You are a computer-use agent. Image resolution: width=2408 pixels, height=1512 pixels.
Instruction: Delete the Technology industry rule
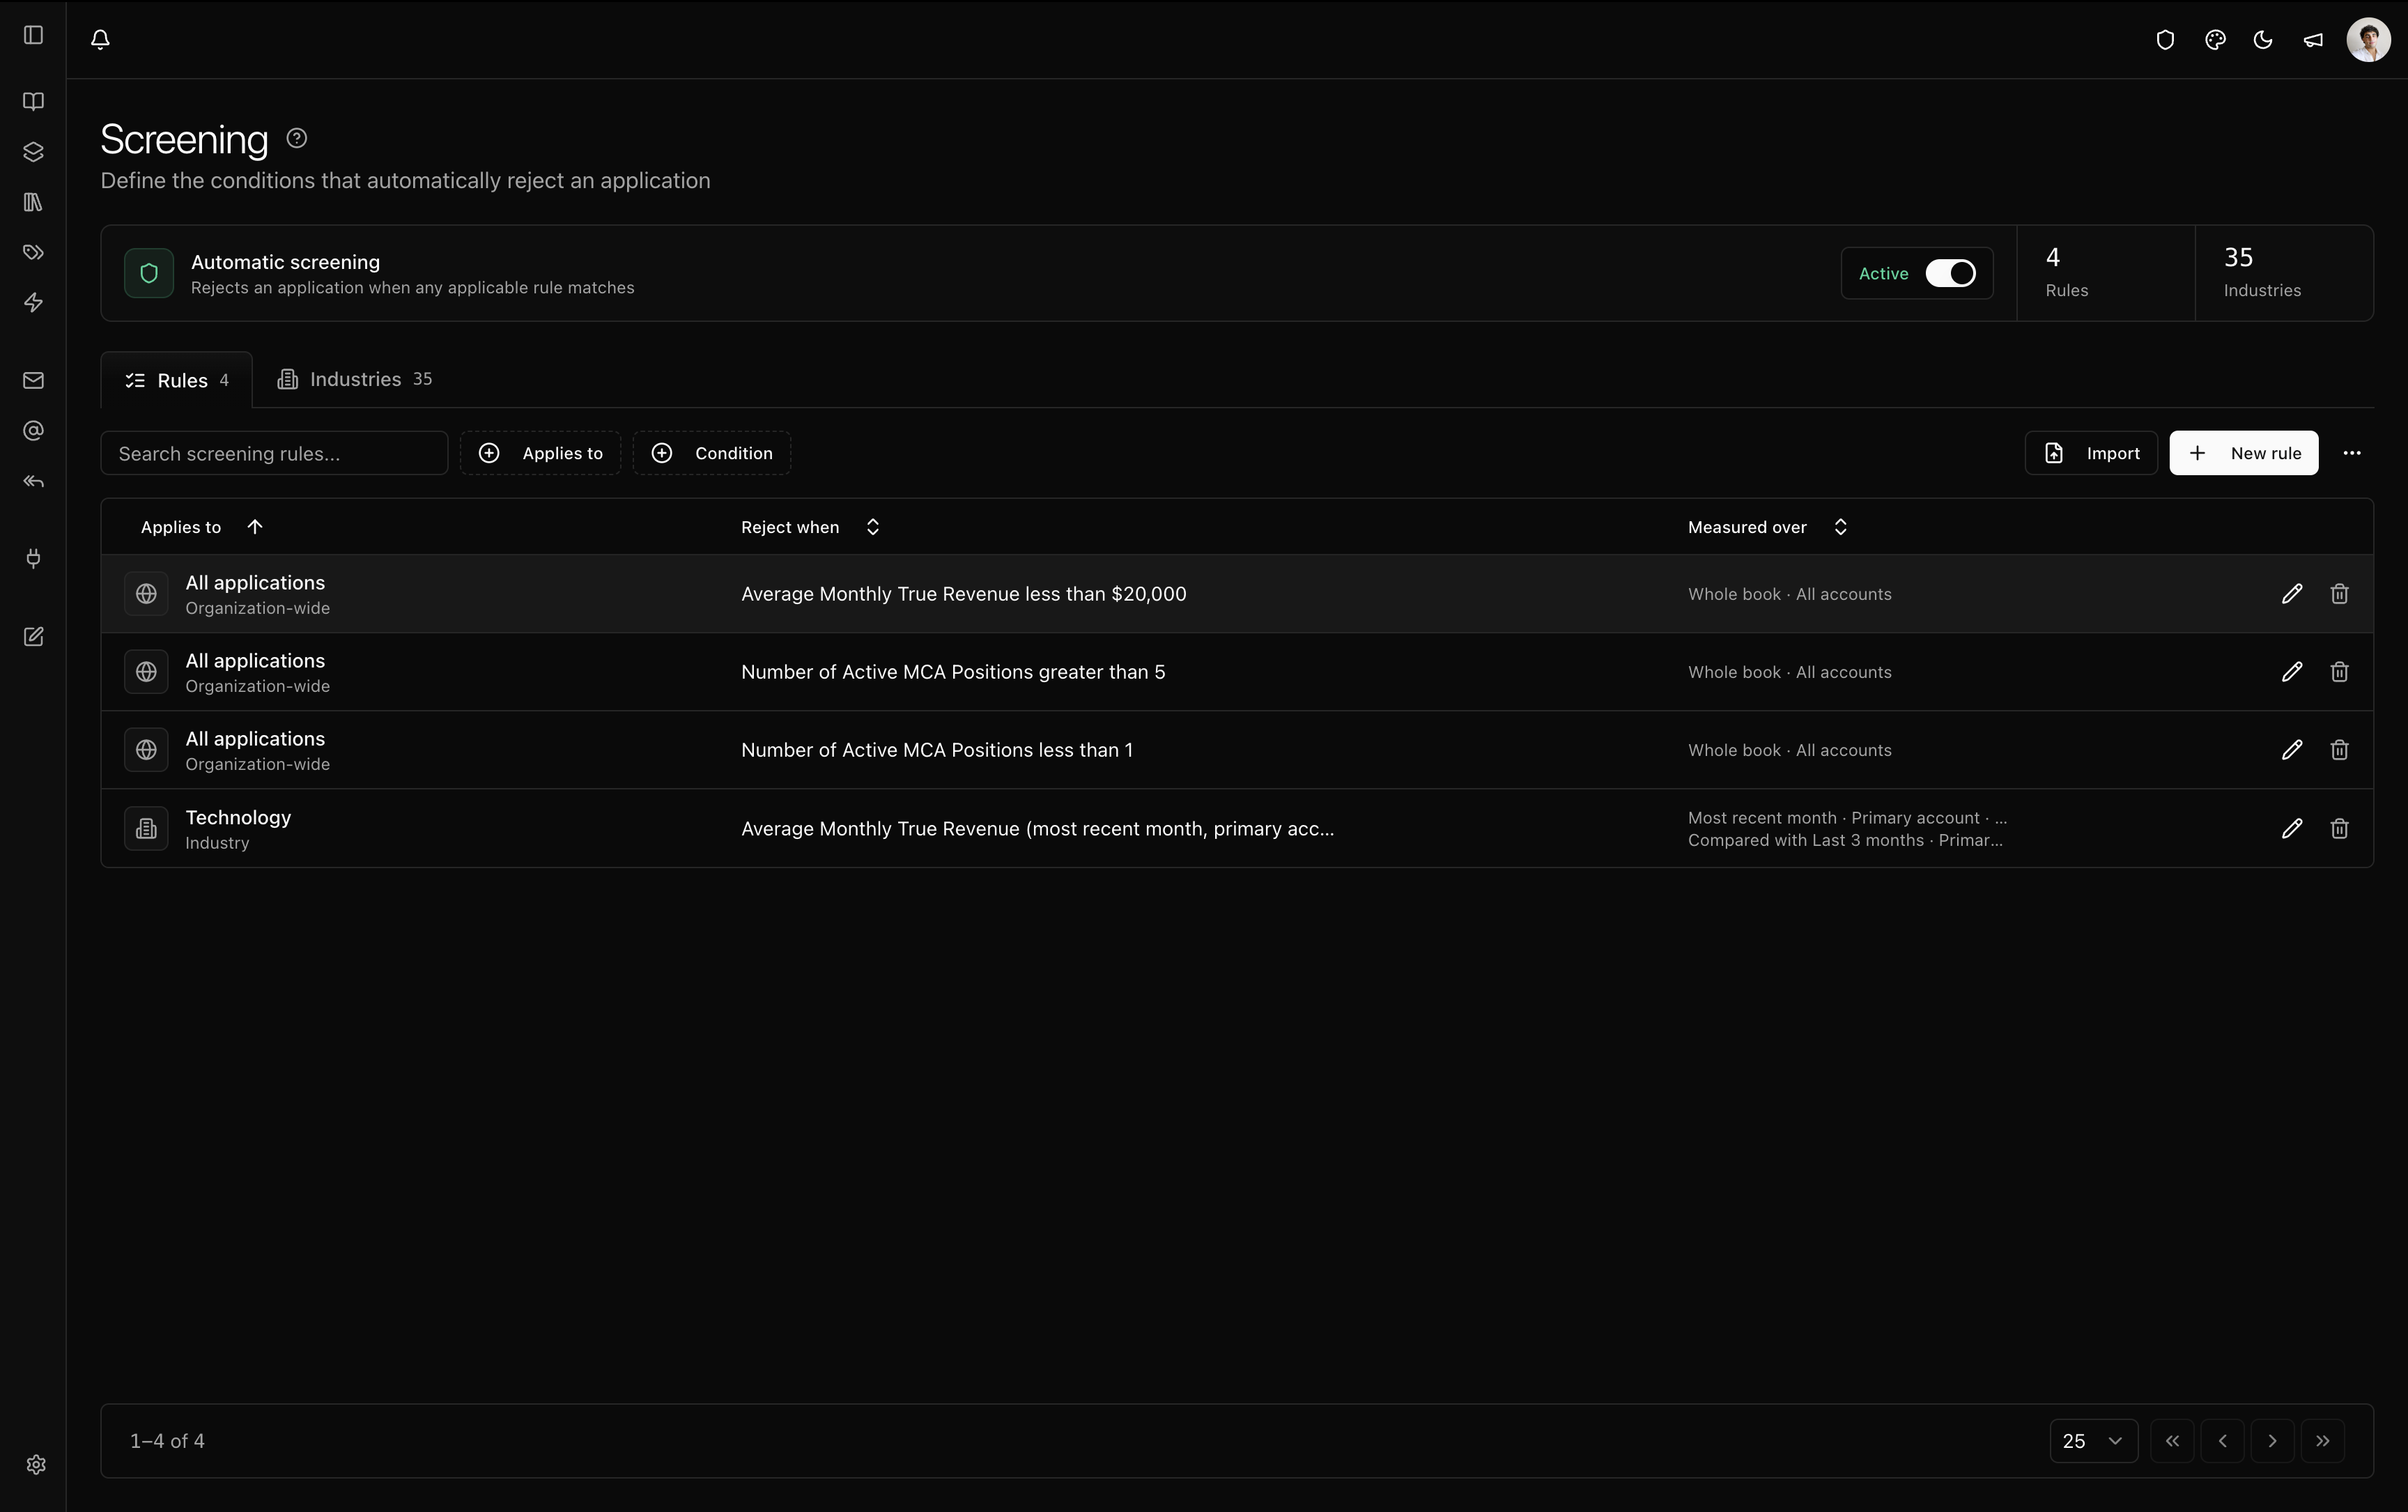(2339, 828)
